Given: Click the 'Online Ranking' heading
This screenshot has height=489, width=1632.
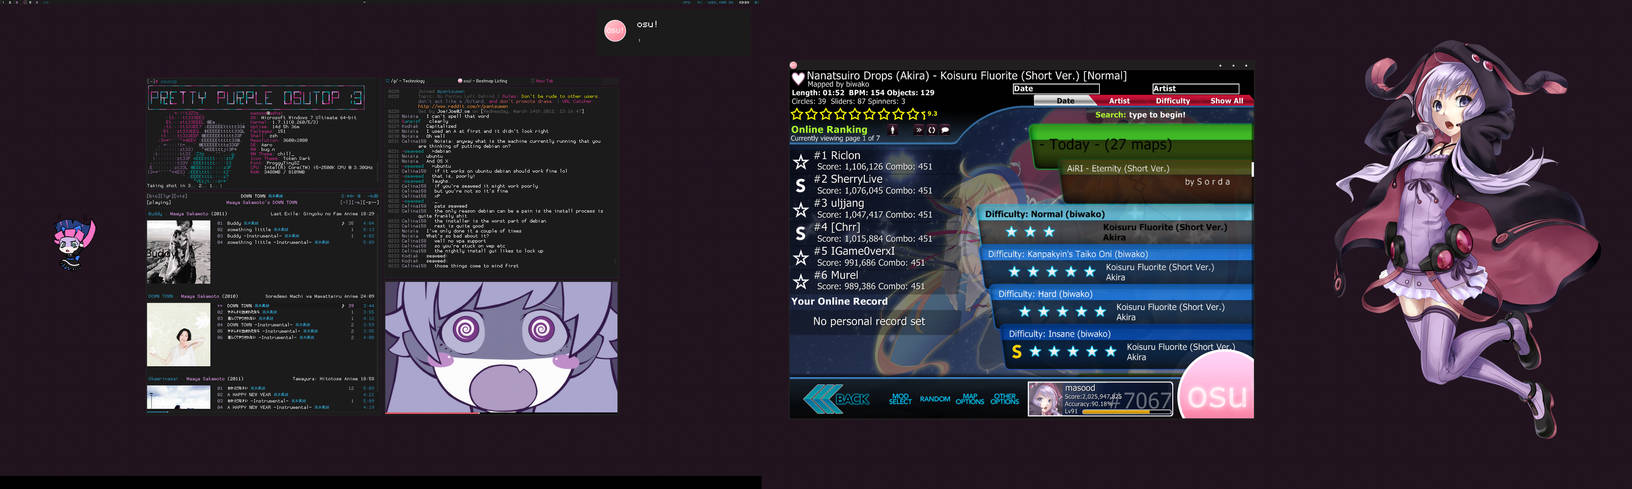Looking at the screenshot, I should click(x=829, y=129).
